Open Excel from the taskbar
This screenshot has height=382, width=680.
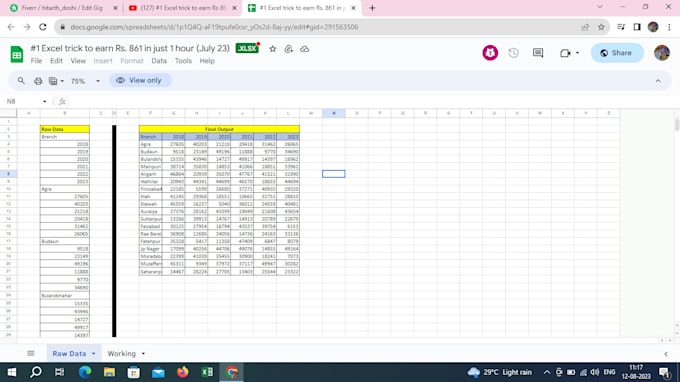coord(207,372)
